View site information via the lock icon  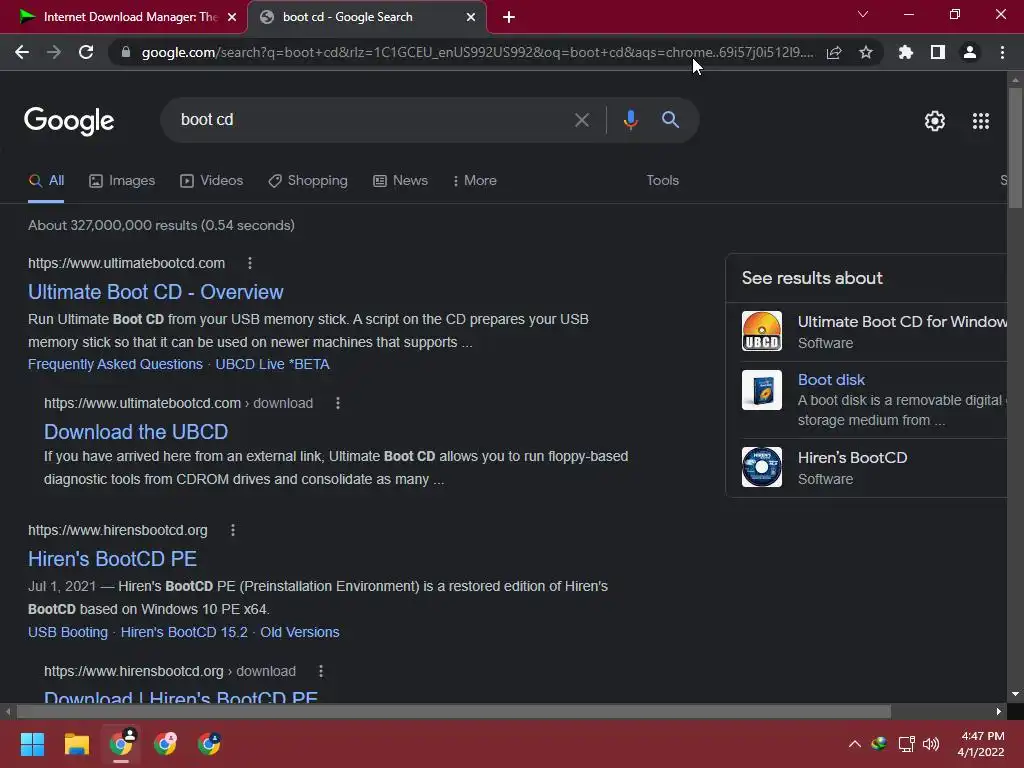[x=126, y=52]
